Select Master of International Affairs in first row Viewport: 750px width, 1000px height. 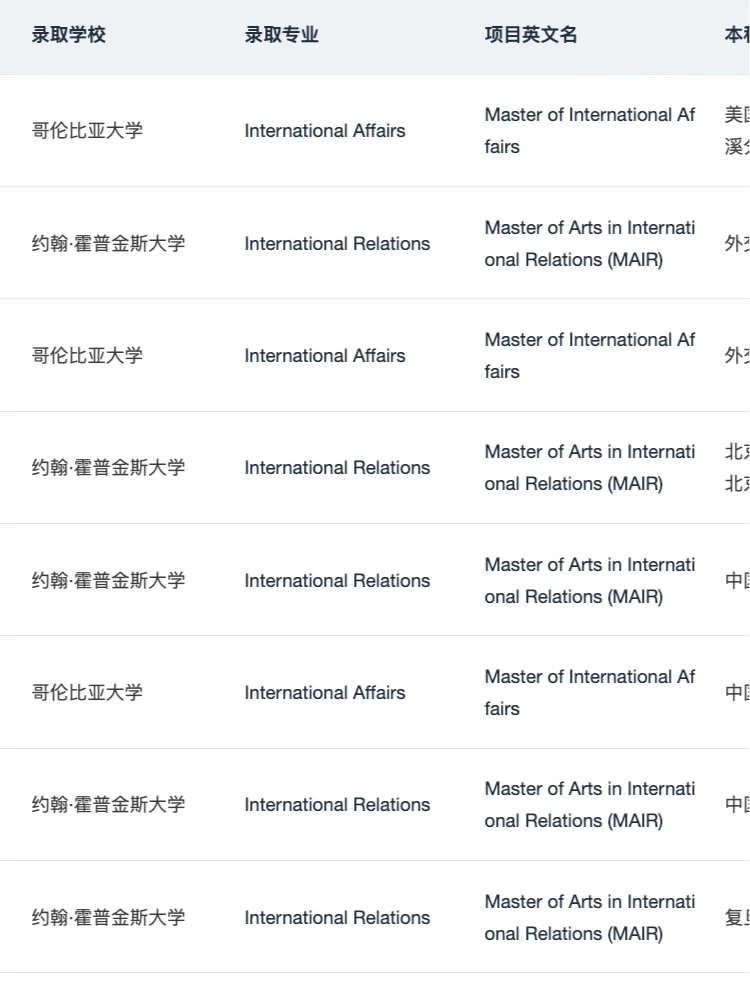(x=589, y=131)
